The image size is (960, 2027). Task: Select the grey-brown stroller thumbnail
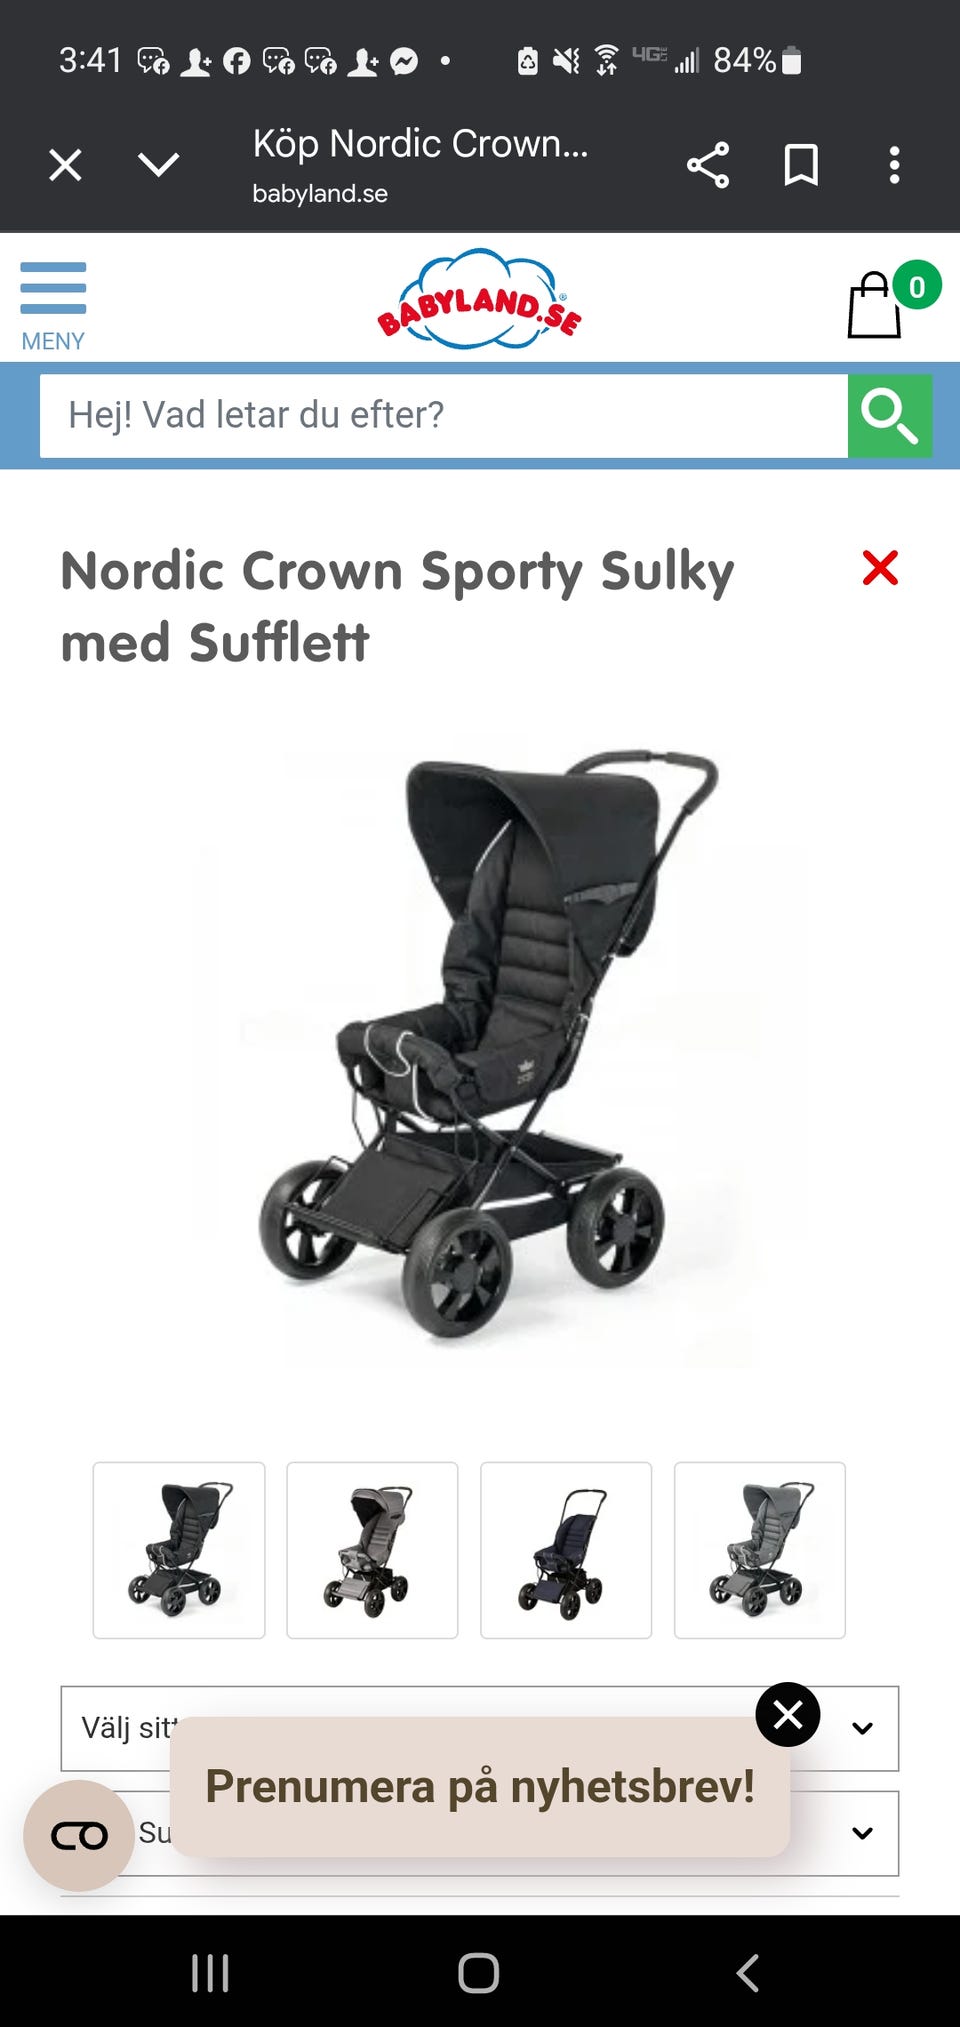(x=372, y=1550)
